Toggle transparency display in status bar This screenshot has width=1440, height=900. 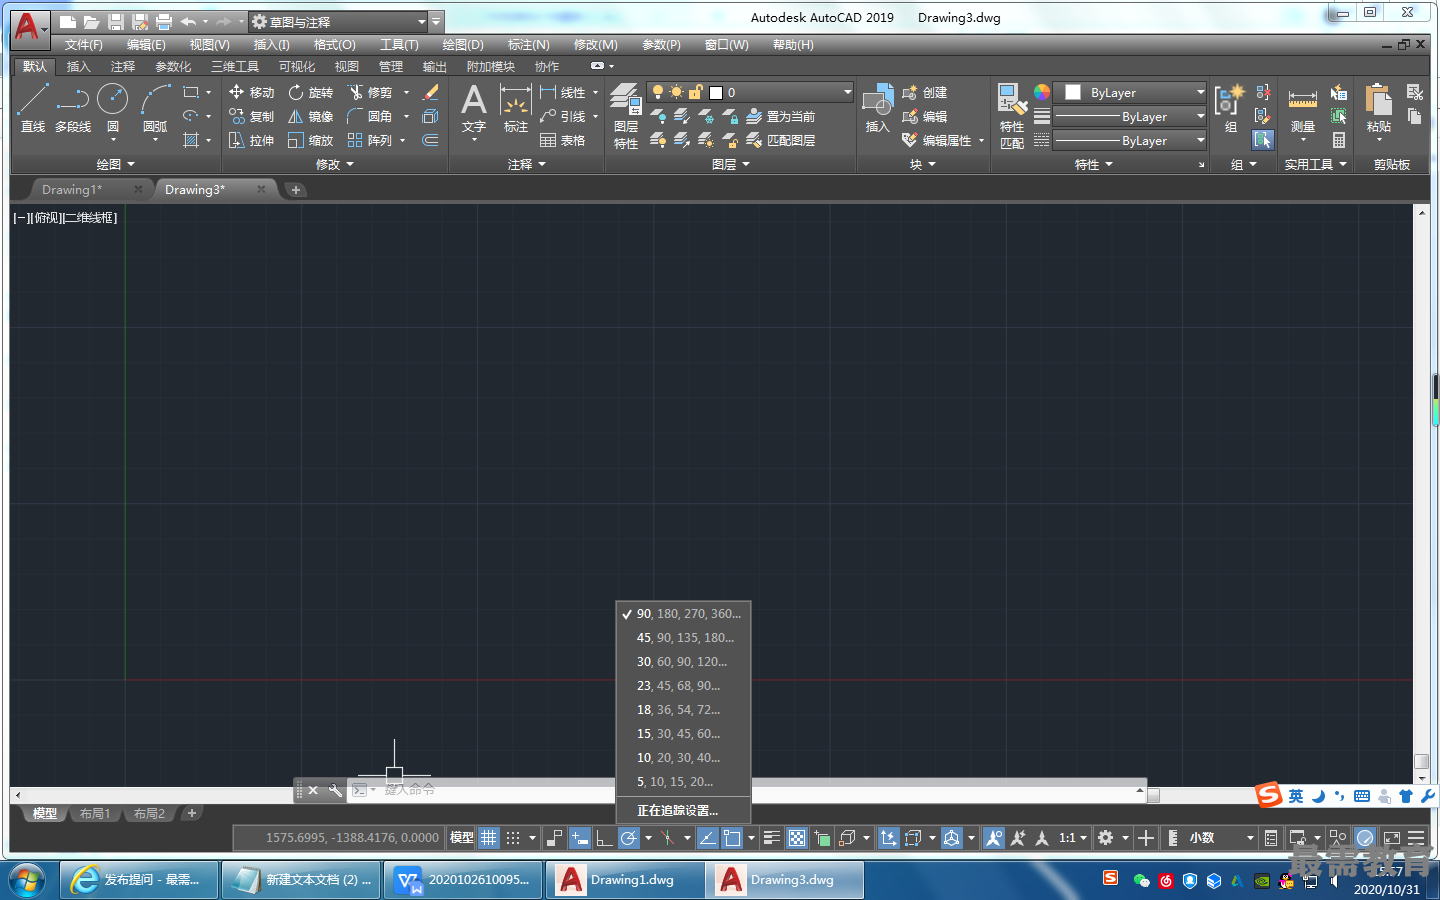[x=797, y=838]
